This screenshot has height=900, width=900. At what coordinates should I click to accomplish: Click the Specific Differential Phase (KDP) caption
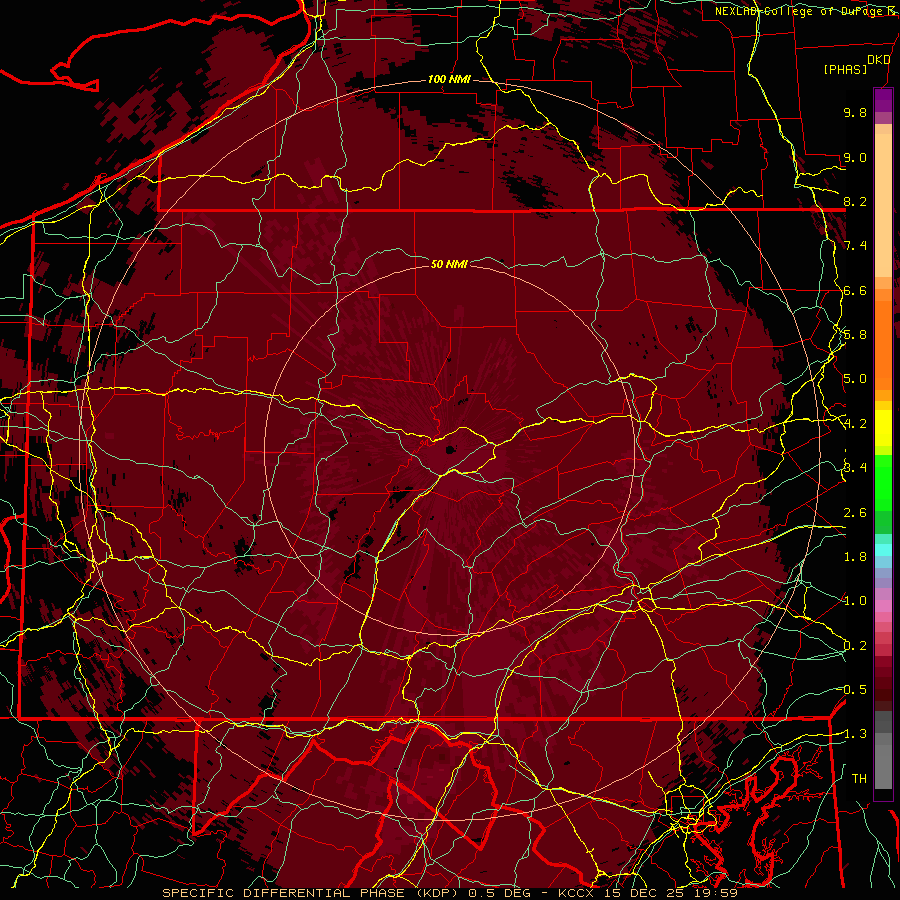(x=313, y=893)
